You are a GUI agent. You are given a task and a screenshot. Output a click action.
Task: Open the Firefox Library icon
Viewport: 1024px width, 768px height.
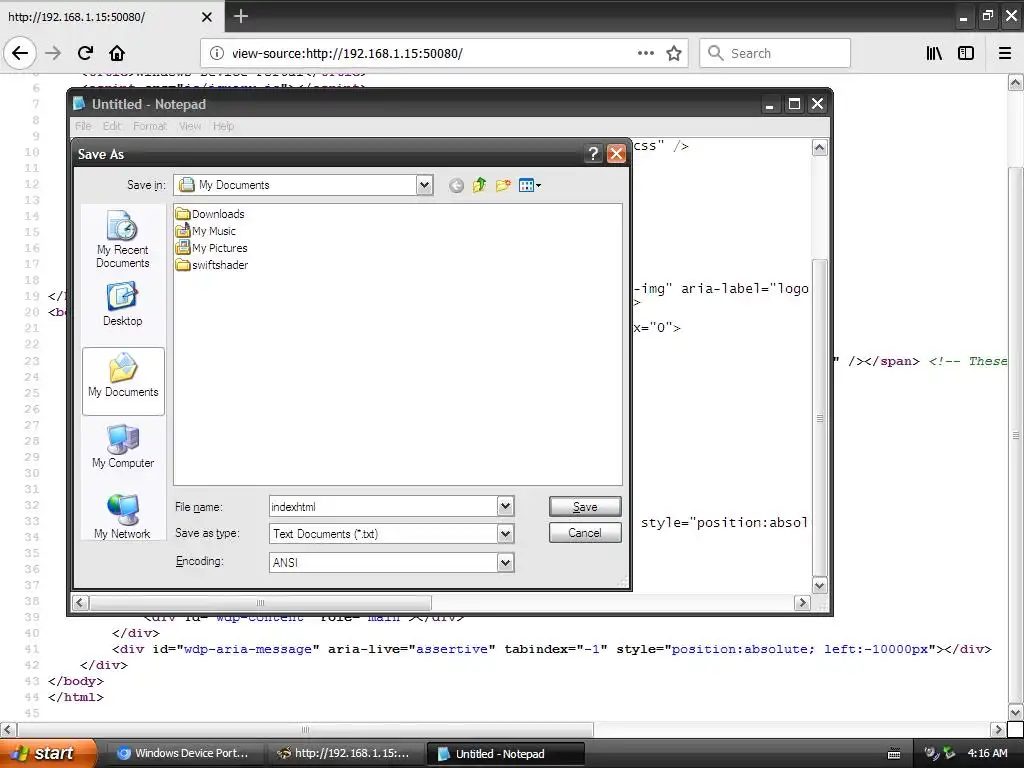coord(934,53)
